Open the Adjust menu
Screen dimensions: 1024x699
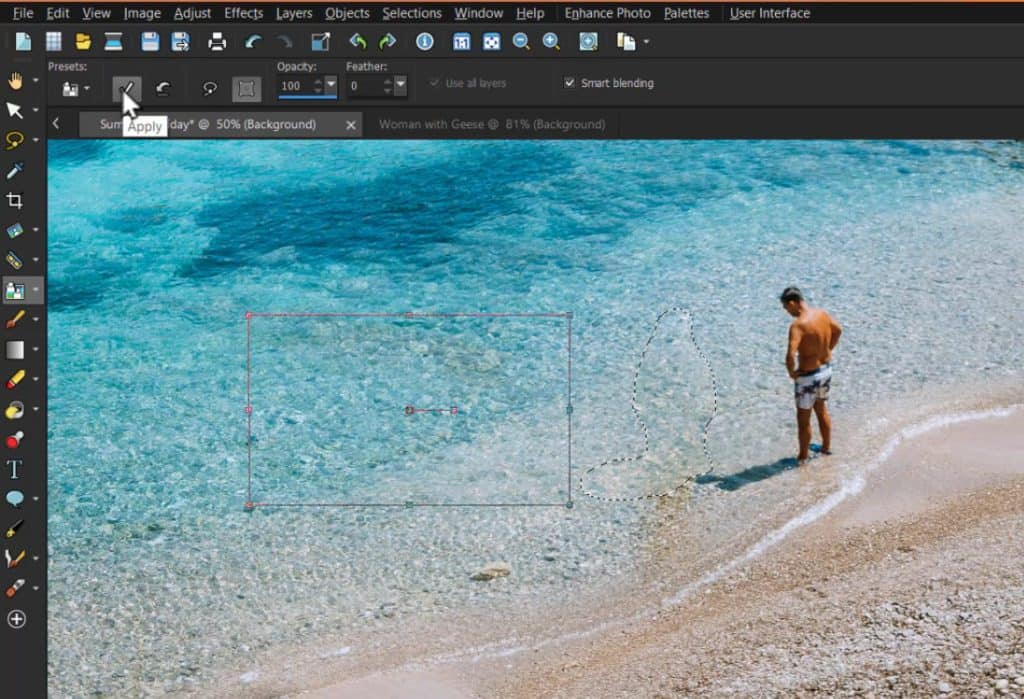192,13
